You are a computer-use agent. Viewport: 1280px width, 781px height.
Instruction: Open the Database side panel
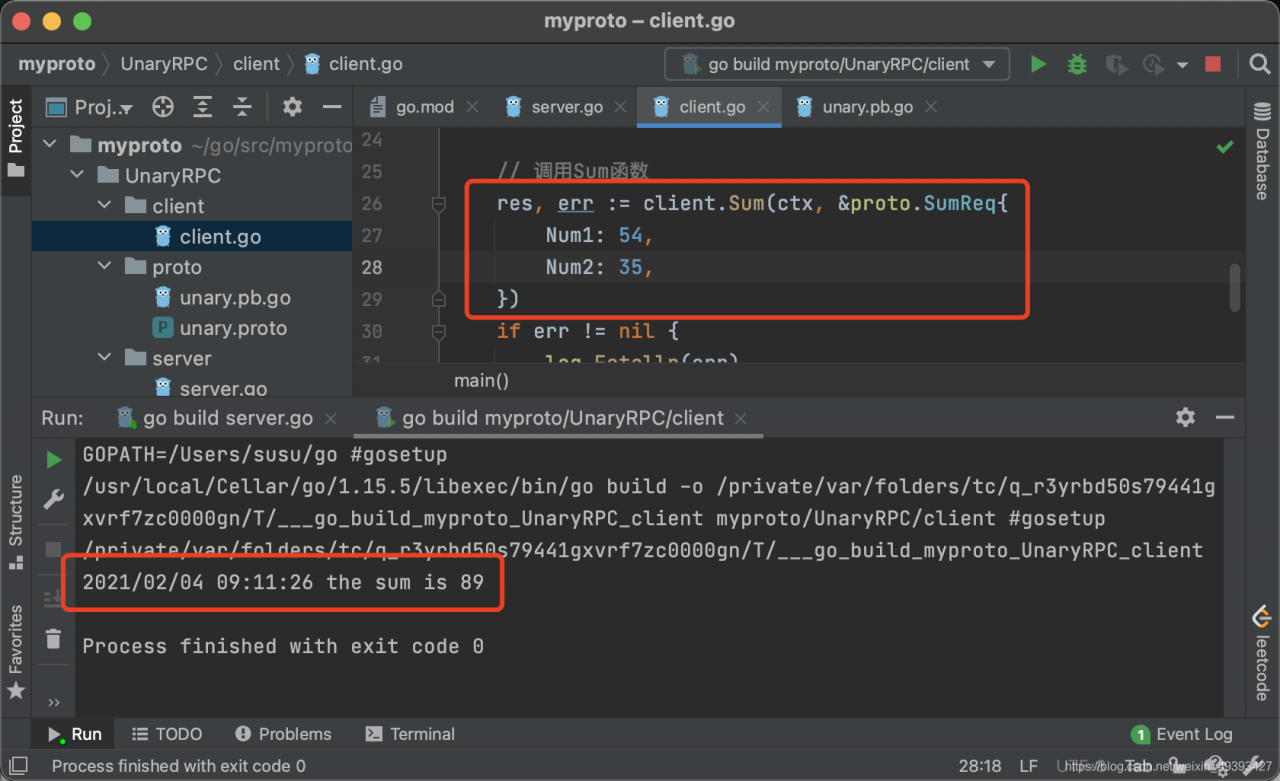(x=1262, y=150)
